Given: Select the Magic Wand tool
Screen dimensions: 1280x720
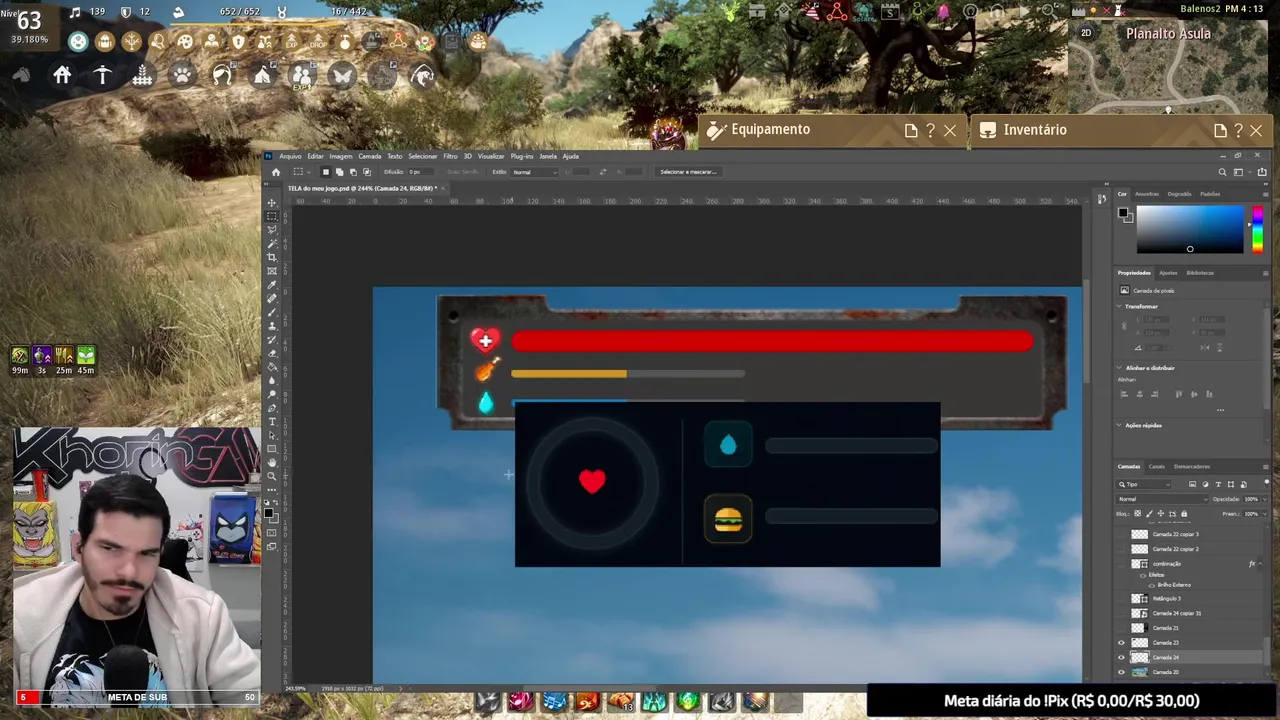Looking at the screenshot, I should [272, 242].
